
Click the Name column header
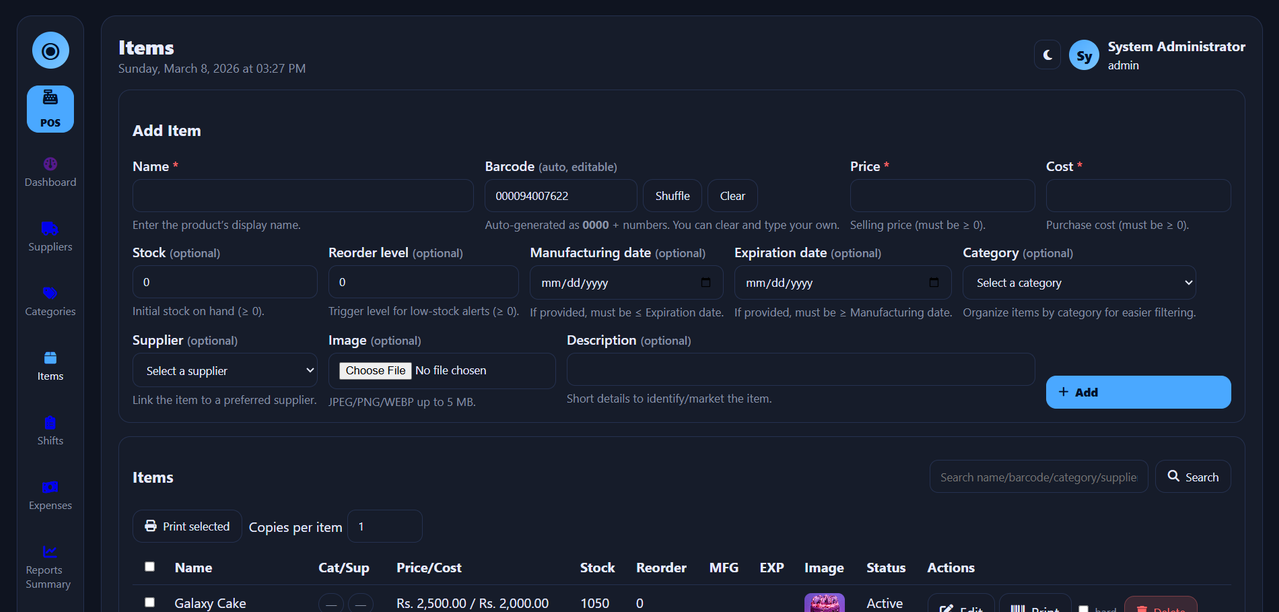(x=193, y=567)
